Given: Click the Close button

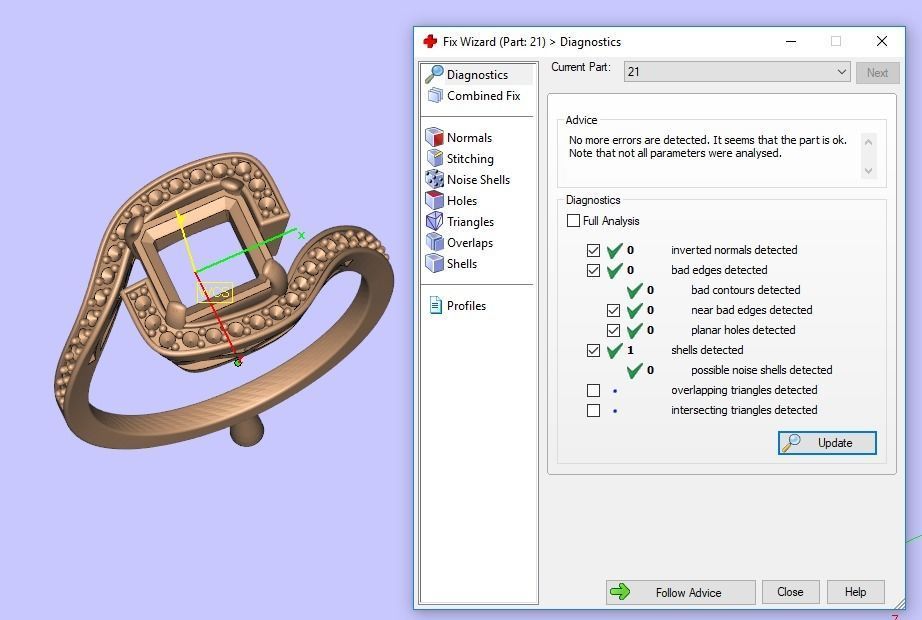Looking at the screenshot, I should click(x=790, y=592).
